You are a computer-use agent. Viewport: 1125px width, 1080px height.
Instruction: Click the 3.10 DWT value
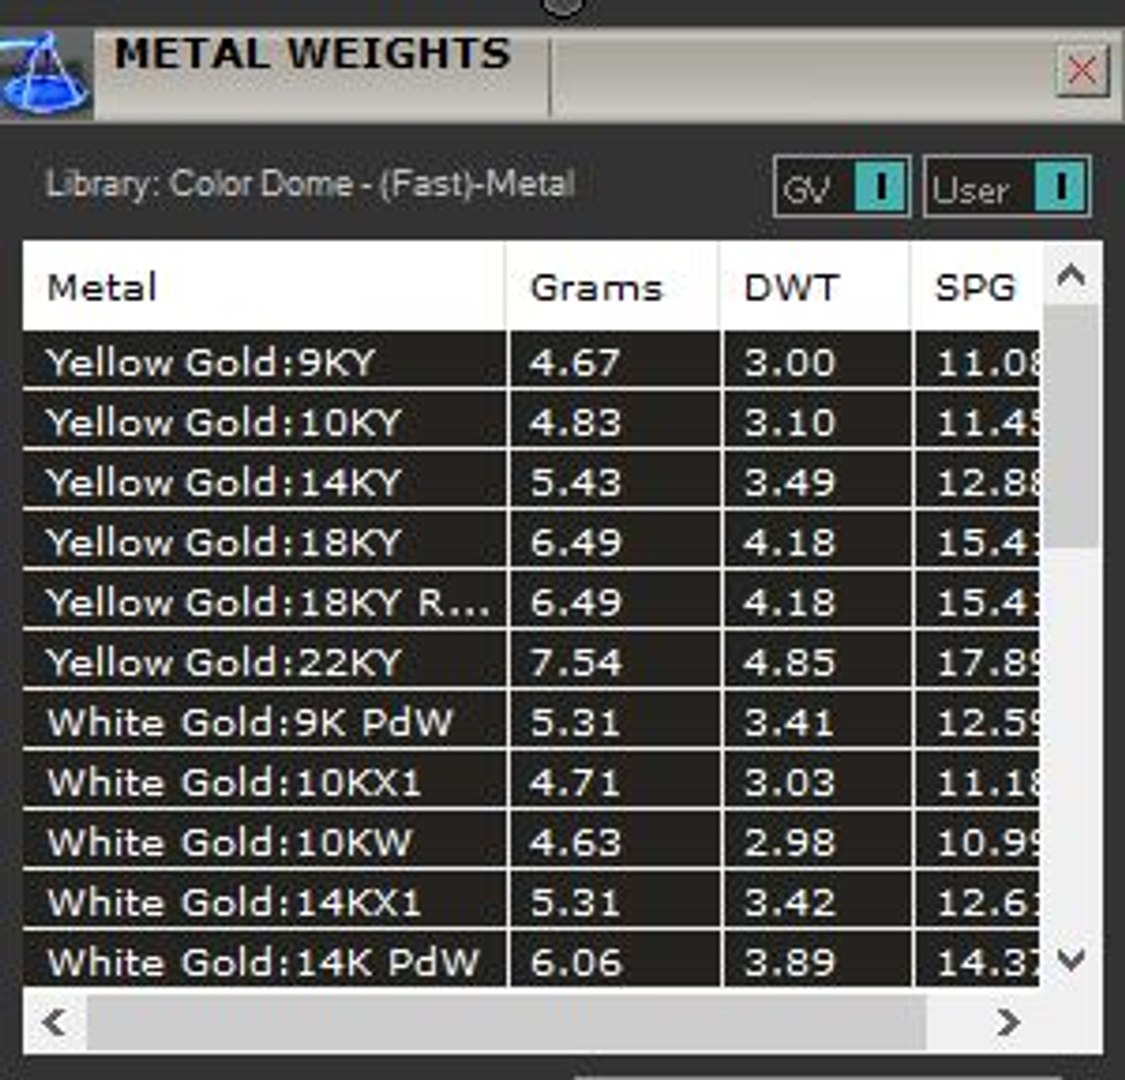789,422
